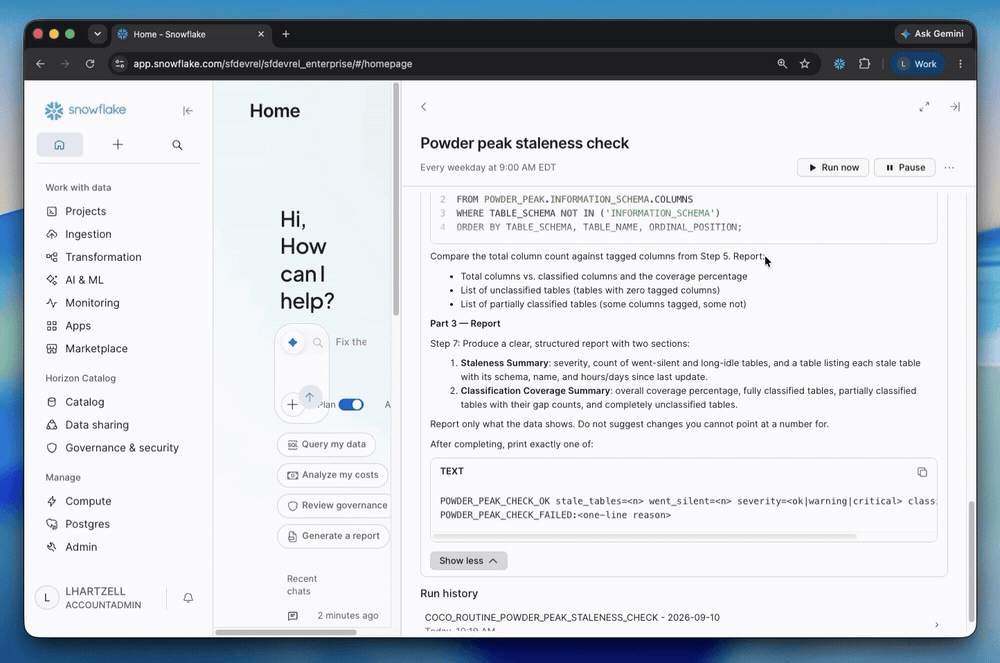Screen dimensions: 1000x663
Task: Add attachment with chat plus button
Action: (x=292, y=404)
